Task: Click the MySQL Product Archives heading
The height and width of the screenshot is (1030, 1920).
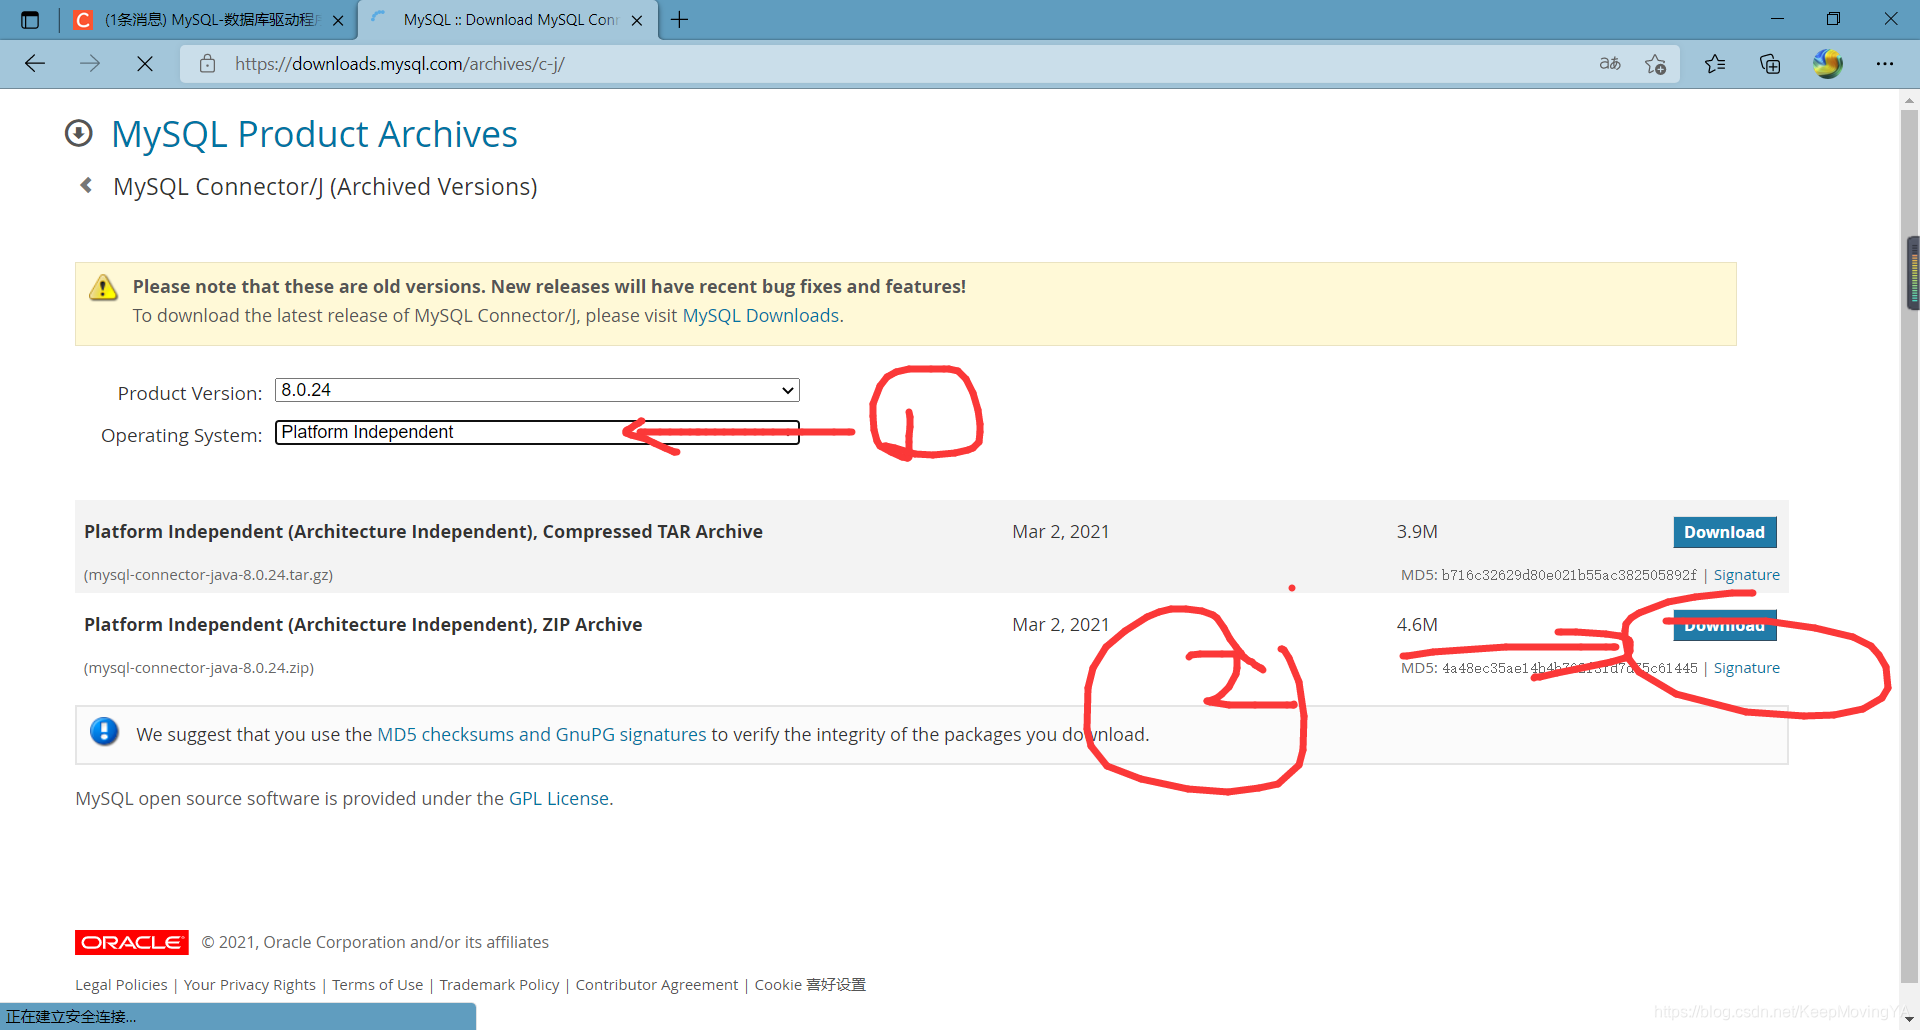Action: coord(314,134)
